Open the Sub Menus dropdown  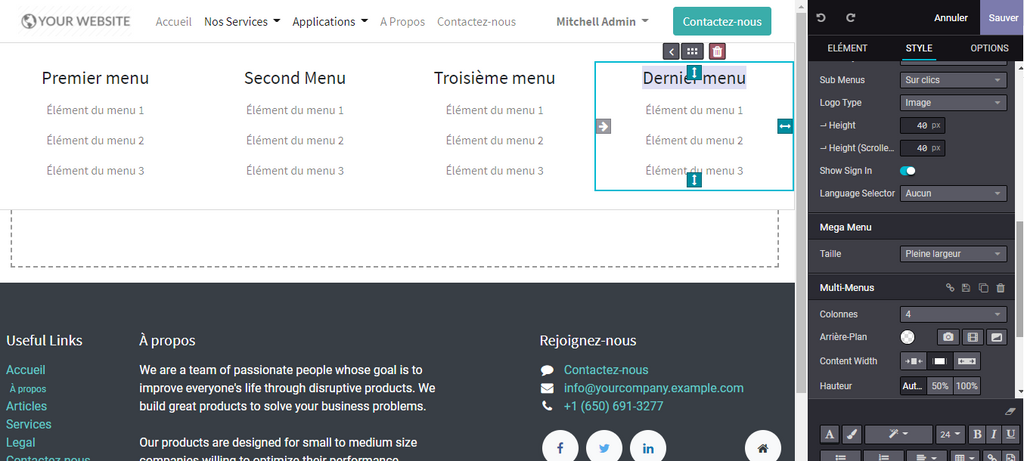[953, 80]
